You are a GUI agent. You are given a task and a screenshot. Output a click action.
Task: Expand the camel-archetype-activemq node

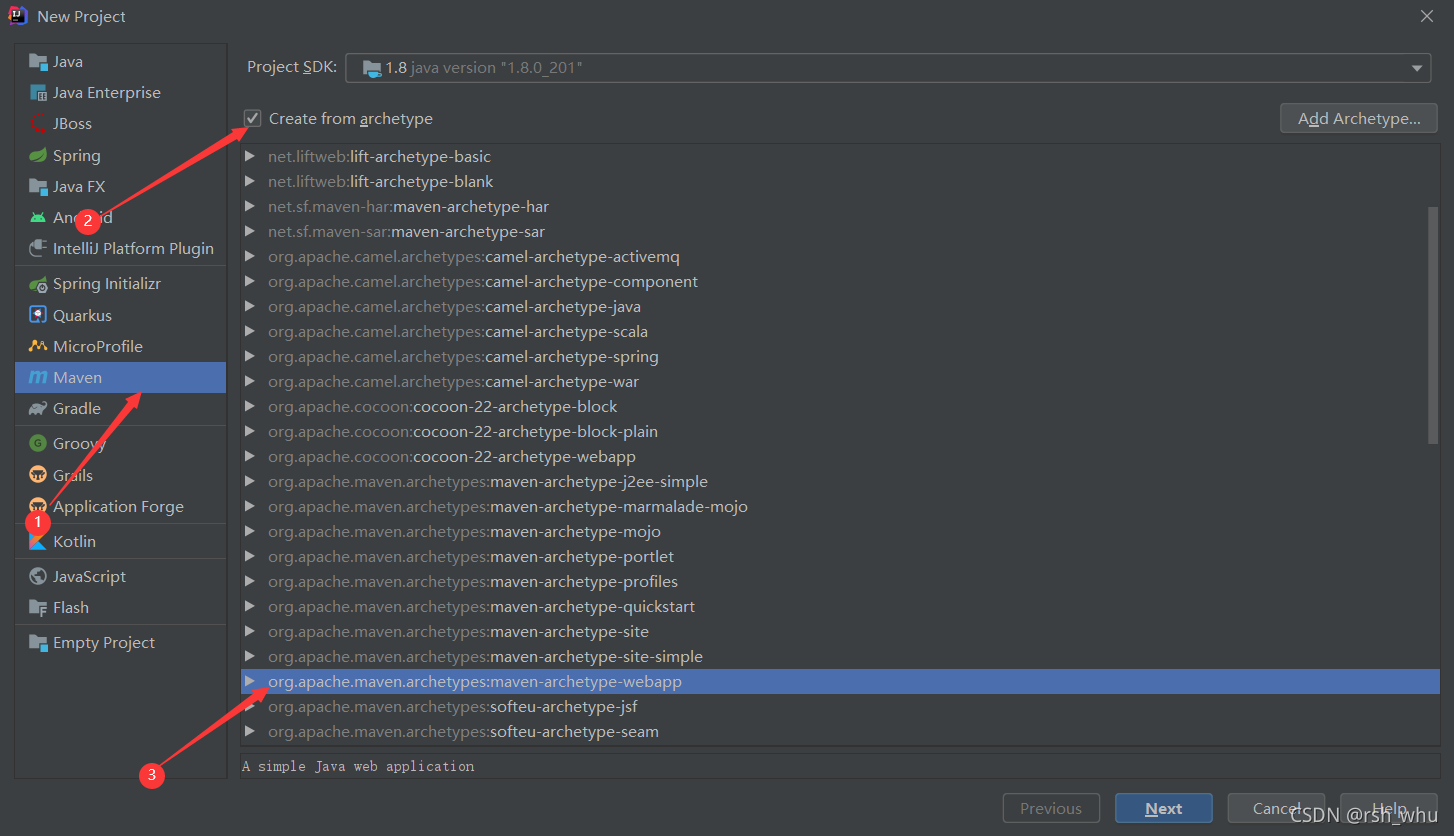coord(250,256)
